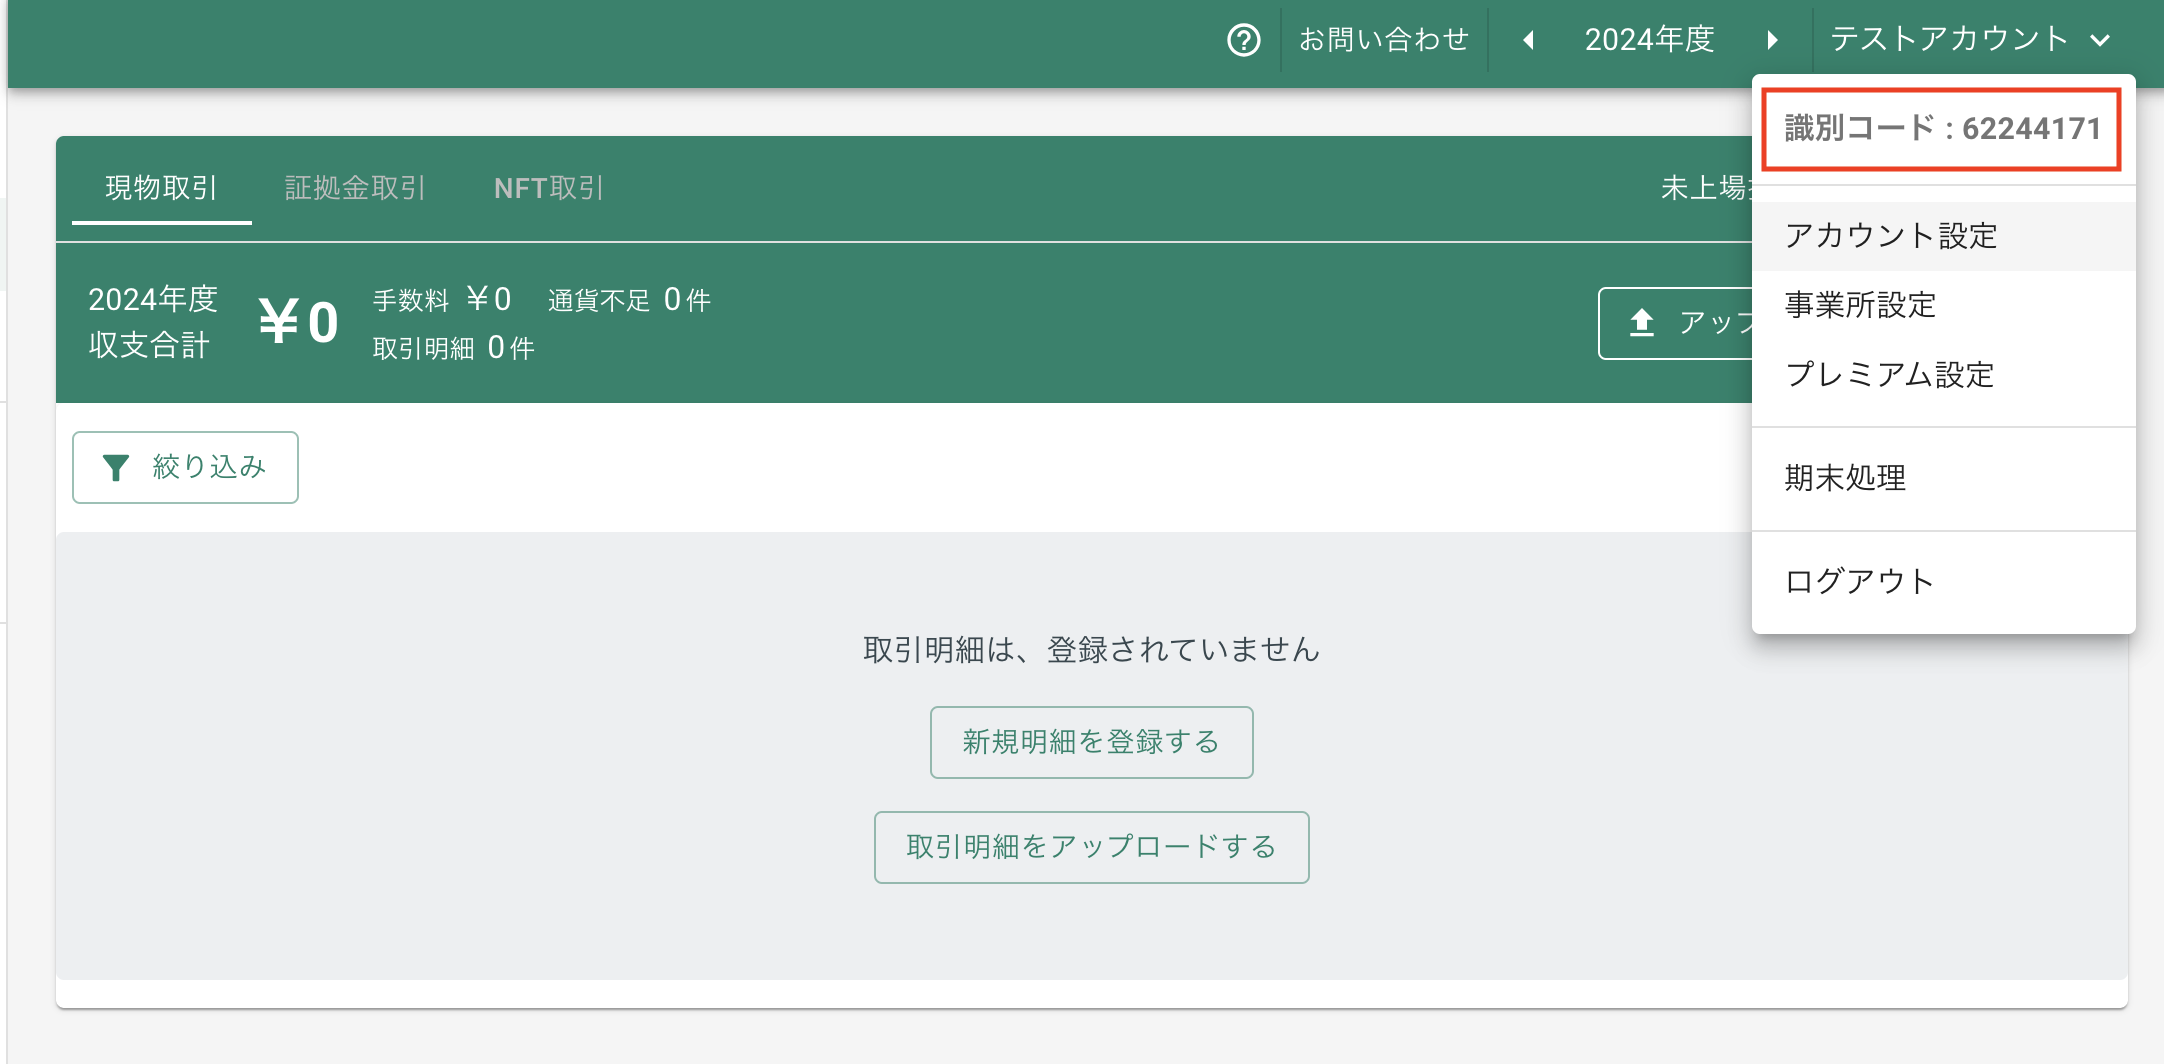Click 取引明細をアップロードする button
Screen dimensions: 2164x1064
[1091, 847]
